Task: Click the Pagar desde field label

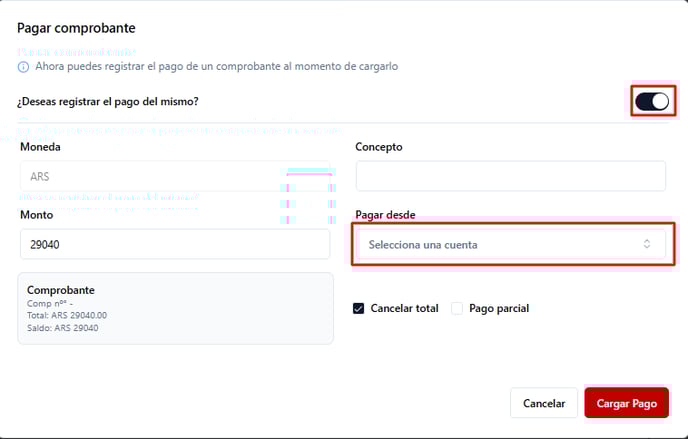Action: (385, 215)
